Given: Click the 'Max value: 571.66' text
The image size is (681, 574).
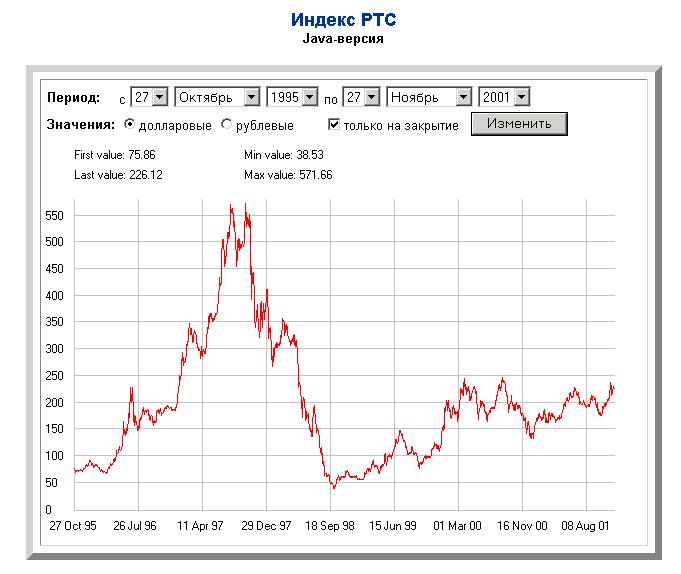Looking at the screenshot, I should pos(288,175).
